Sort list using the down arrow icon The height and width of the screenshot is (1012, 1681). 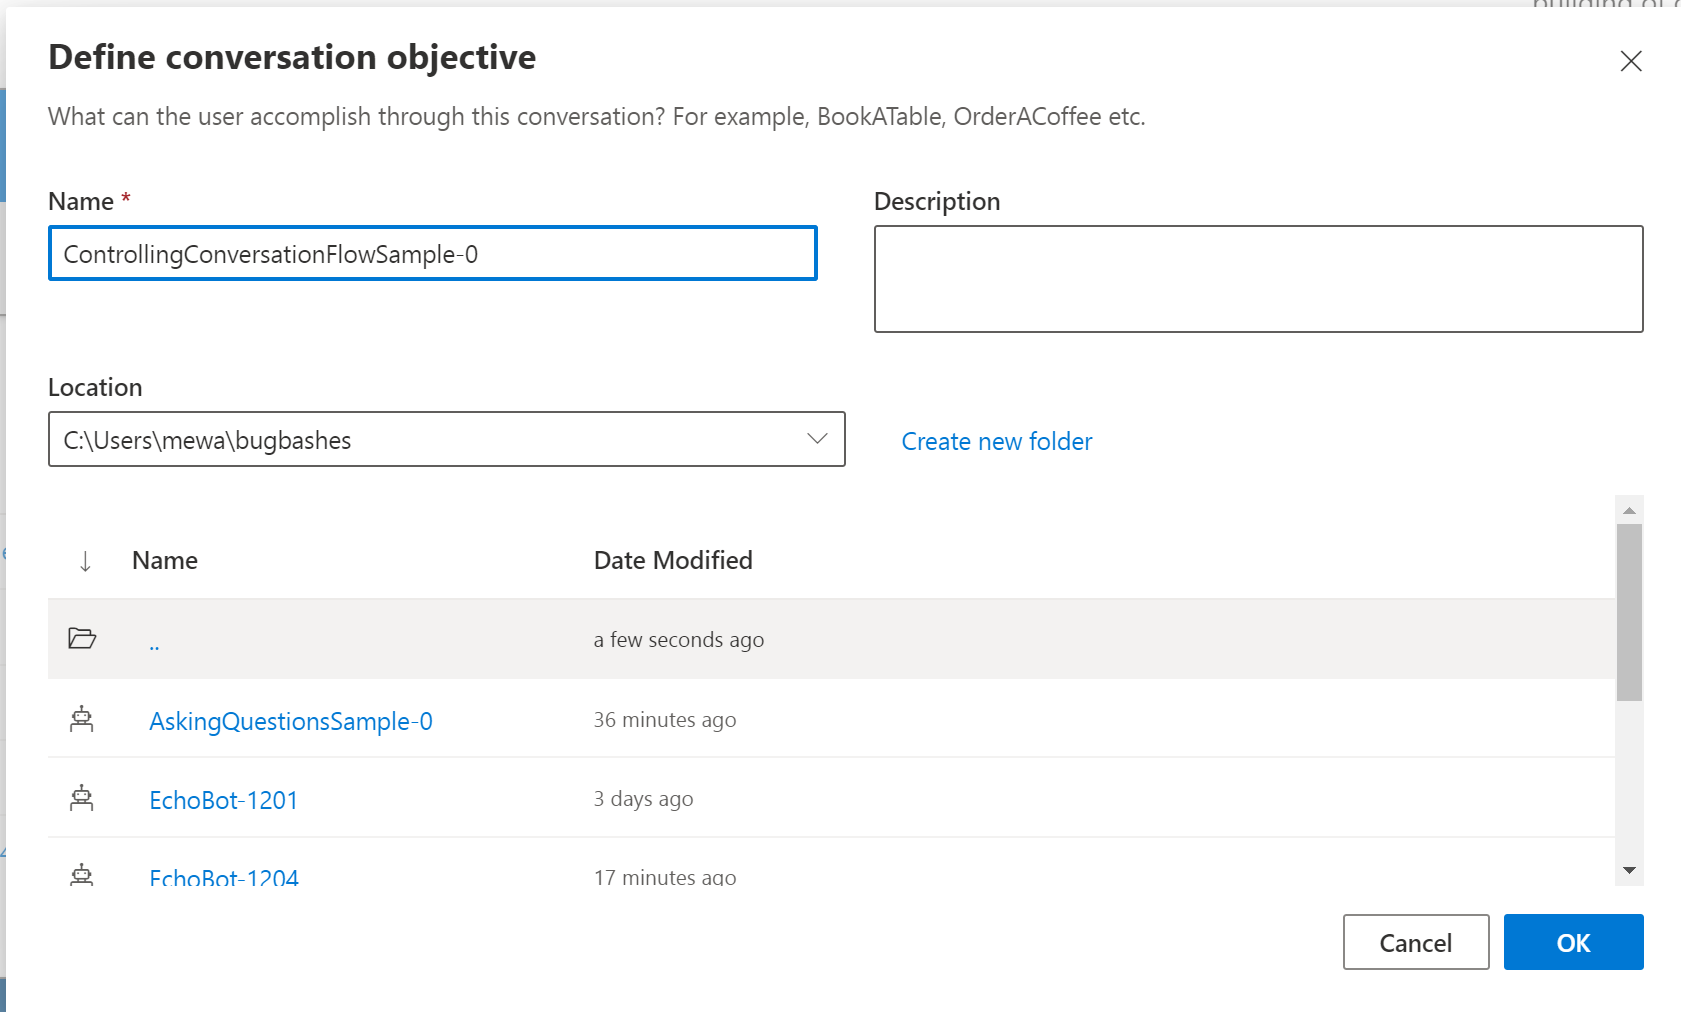tap(85, 561)
